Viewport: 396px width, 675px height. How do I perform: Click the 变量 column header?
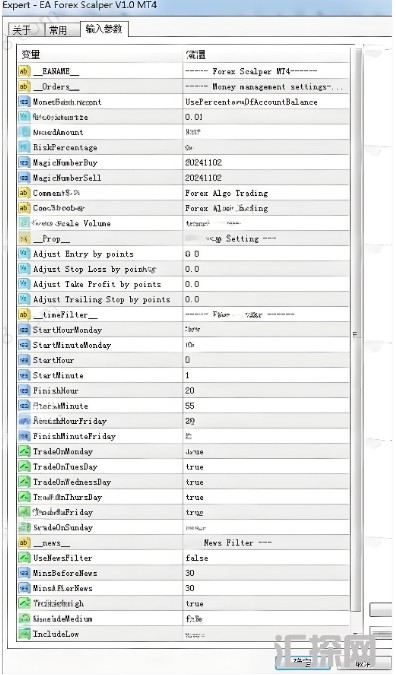point(100,55)
